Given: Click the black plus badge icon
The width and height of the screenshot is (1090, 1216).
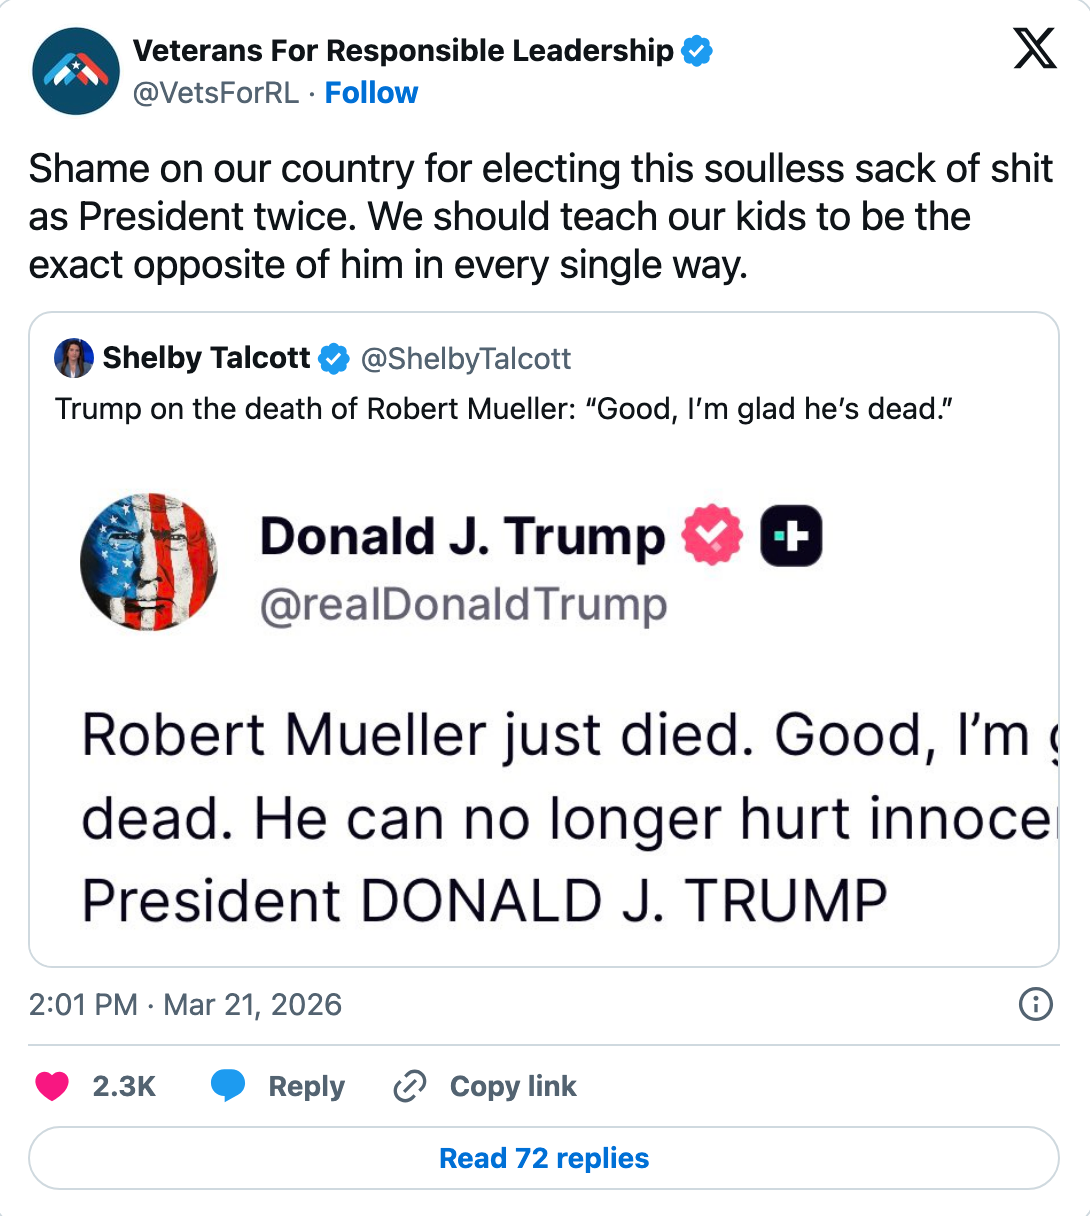Looking at the screenshot, I should click(791, 536).
